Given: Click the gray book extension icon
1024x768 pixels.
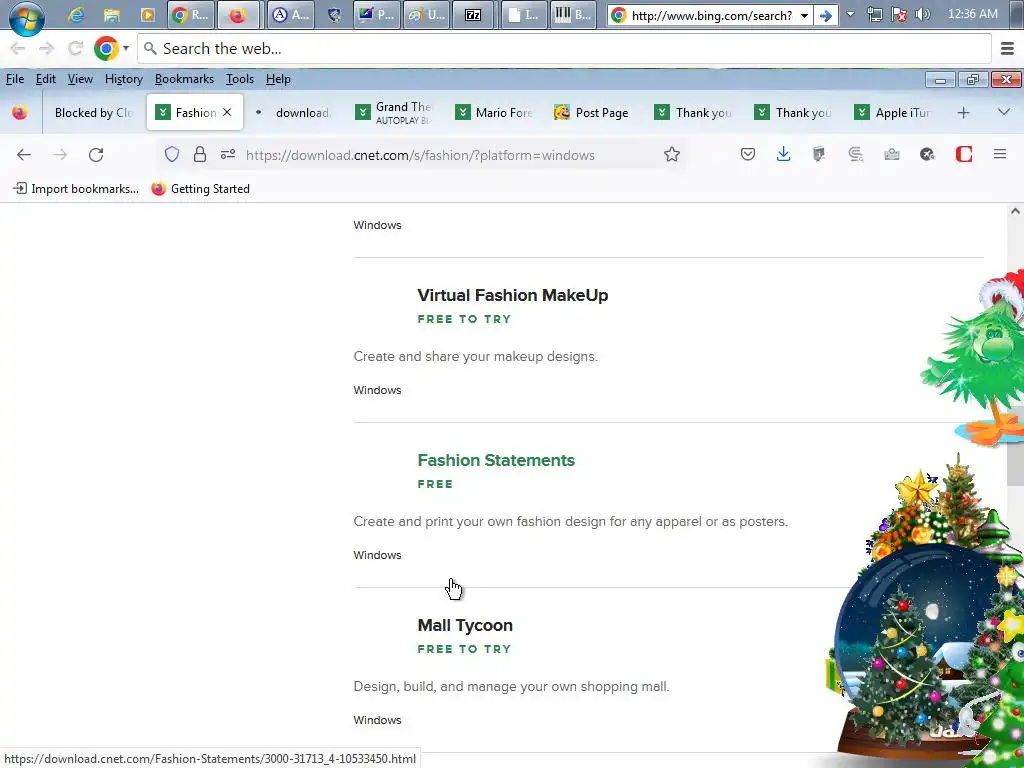Looking at the screenshot, I should tap(819, 154).
